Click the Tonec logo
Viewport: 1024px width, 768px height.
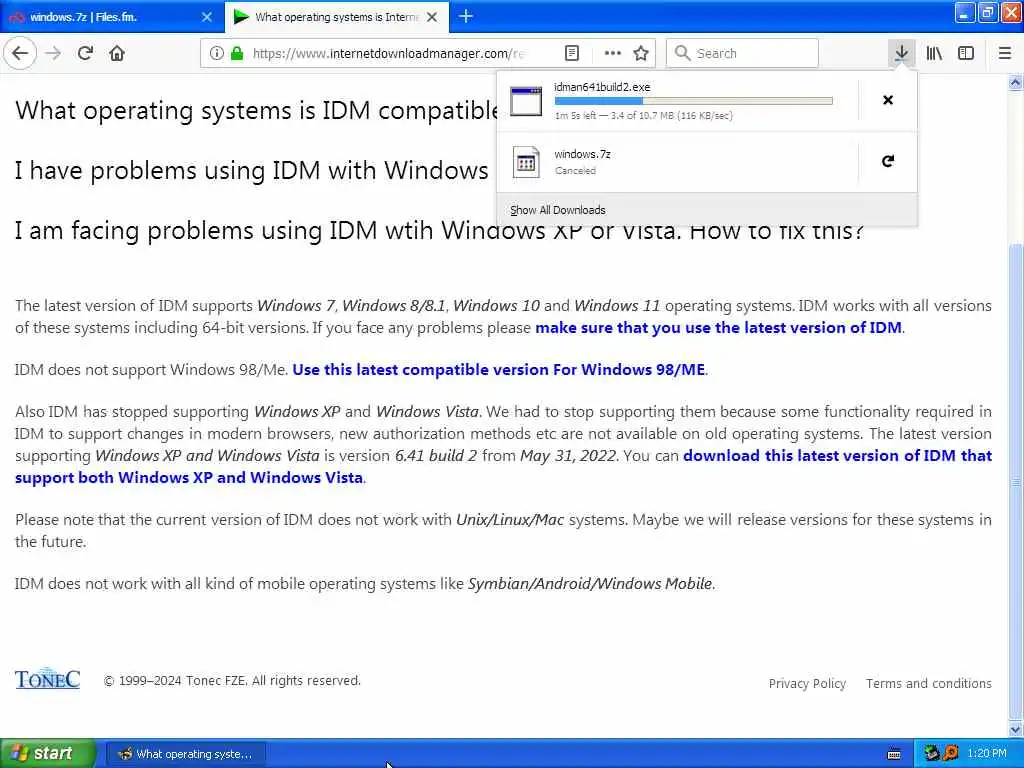pos(48,679)
